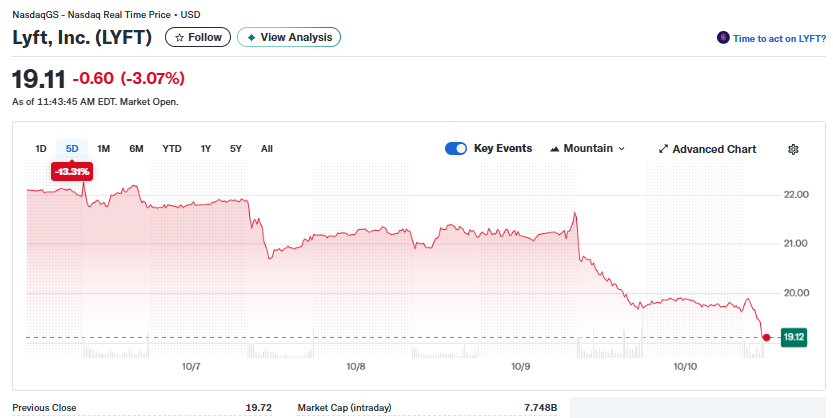Show the 5Y price history
Viewport: 833px width, 418px height.
click(236, 149)
